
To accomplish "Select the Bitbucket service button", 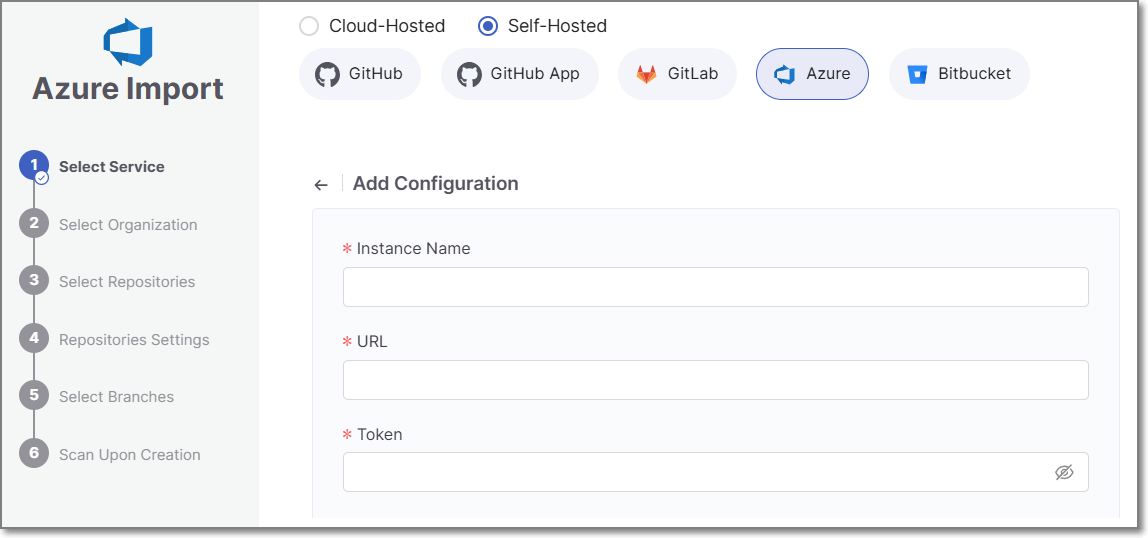I will pos(959,74).
